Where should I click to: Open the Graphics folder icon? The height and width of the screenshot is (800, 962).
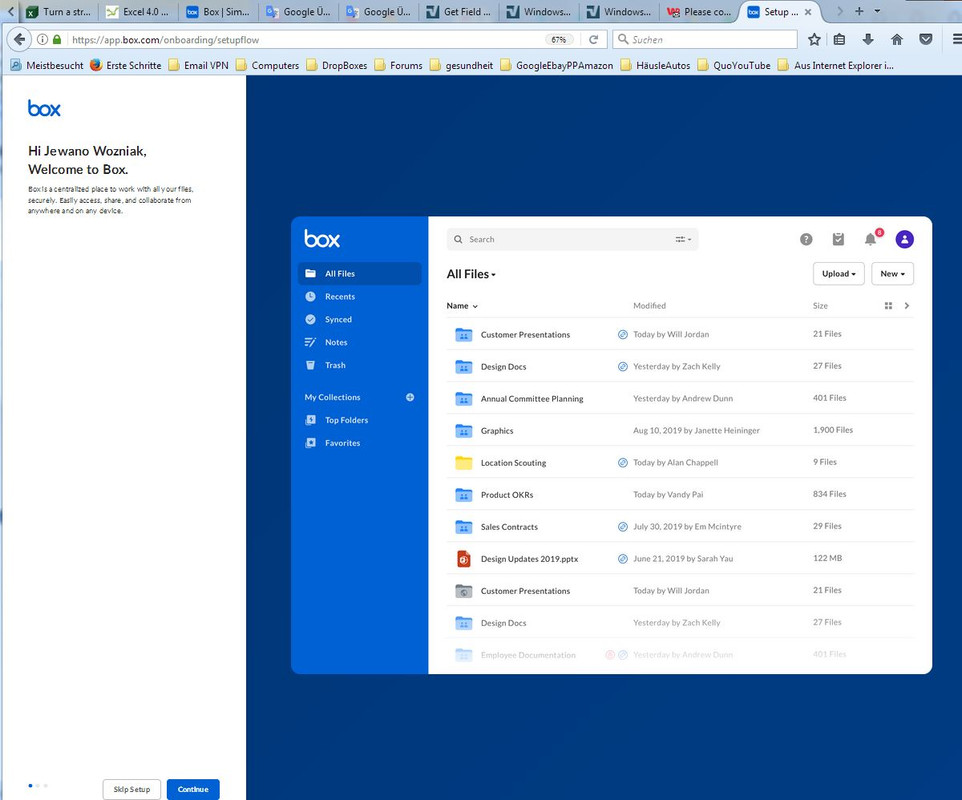point(464,431)
